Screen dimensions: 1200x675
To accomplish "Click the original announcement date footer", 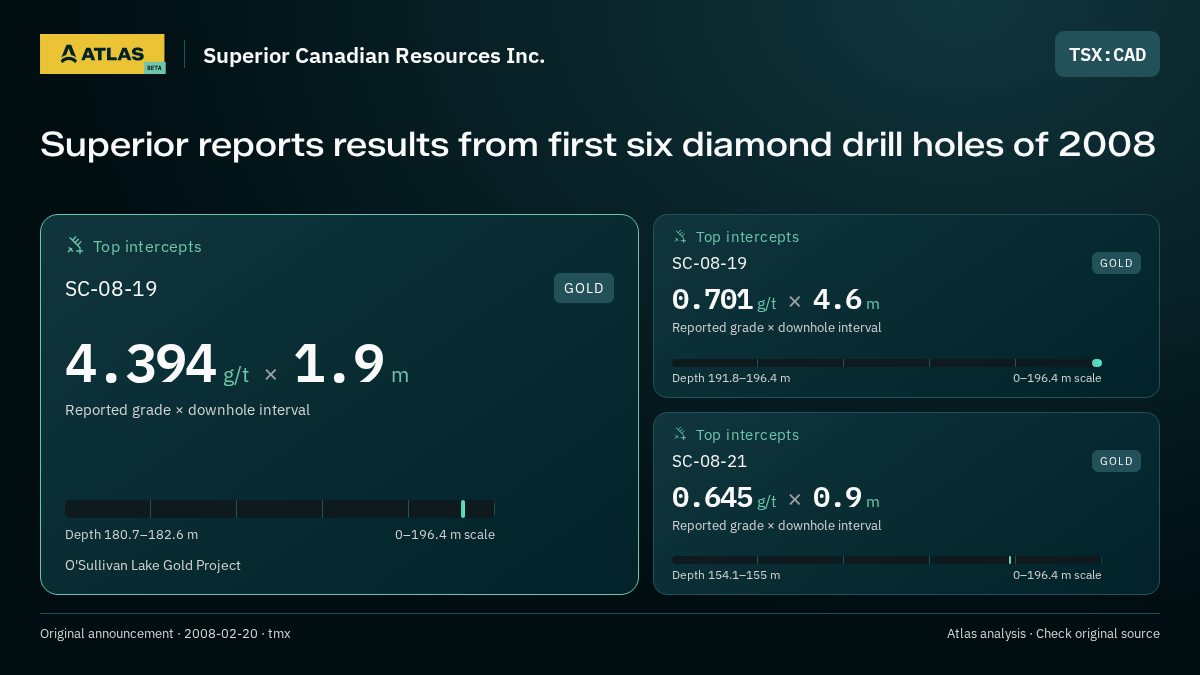I will pyautogui.click(x=165, y=634).
